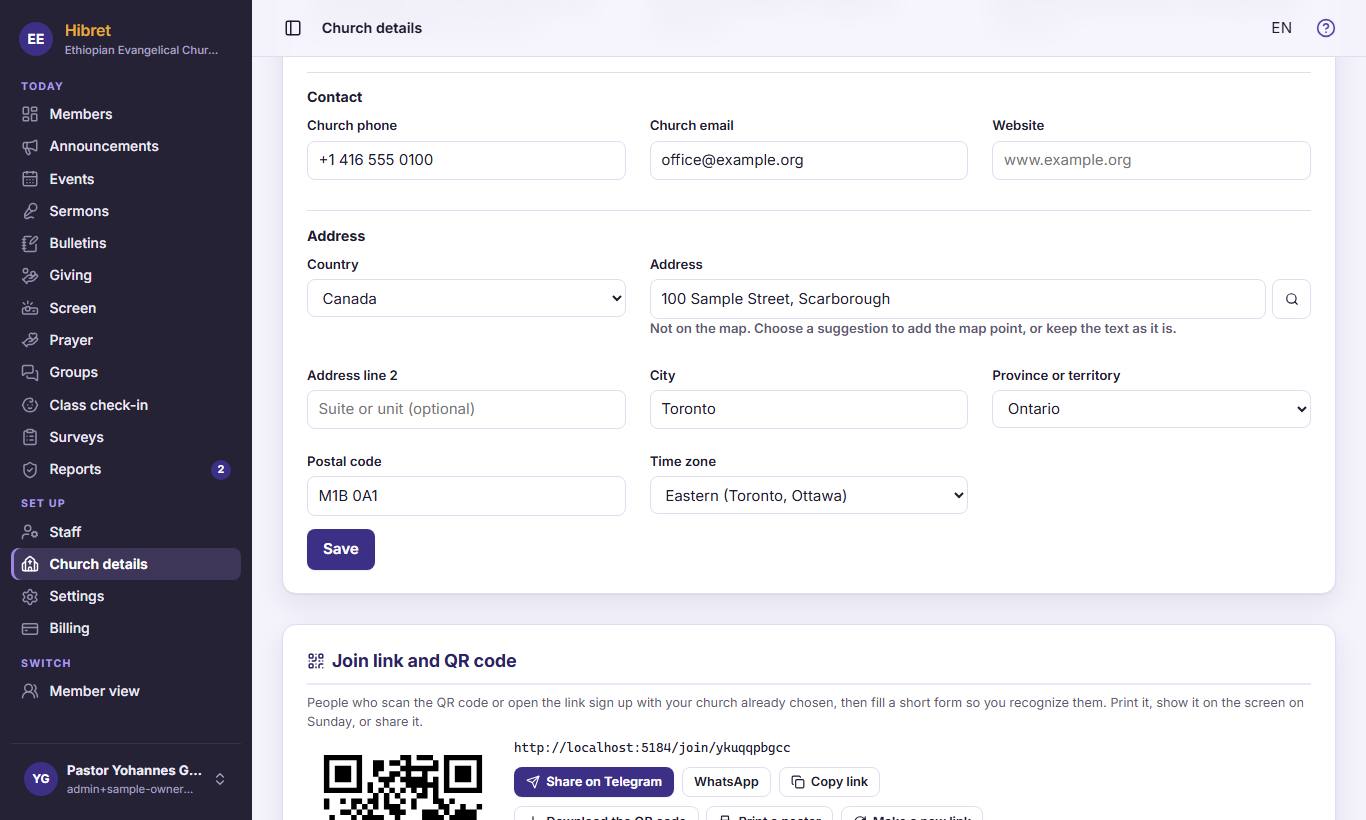Image resolution: width=1366 pixels, height=820 pixels.
Task: Save the church details
Action: click(x=341, y=549)
